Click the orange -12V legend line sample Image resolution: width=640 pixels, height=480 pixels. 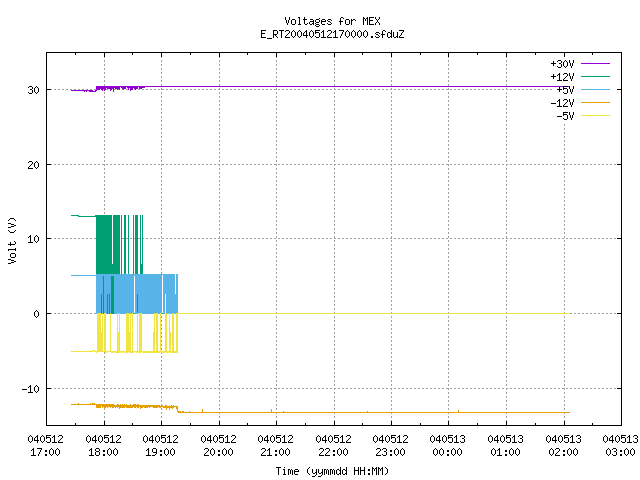(596, 102)
